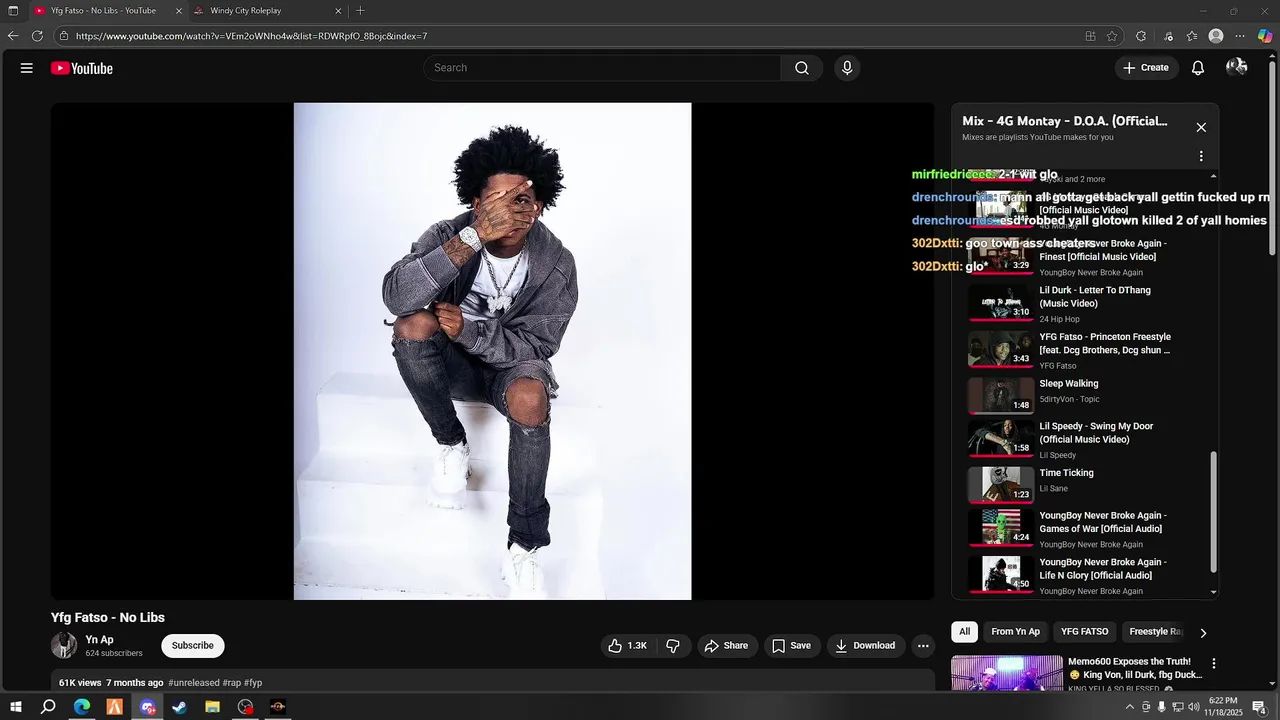Start voice search with microphone icon
This screenshot has height=720, width=1280.
pos(847,68)
